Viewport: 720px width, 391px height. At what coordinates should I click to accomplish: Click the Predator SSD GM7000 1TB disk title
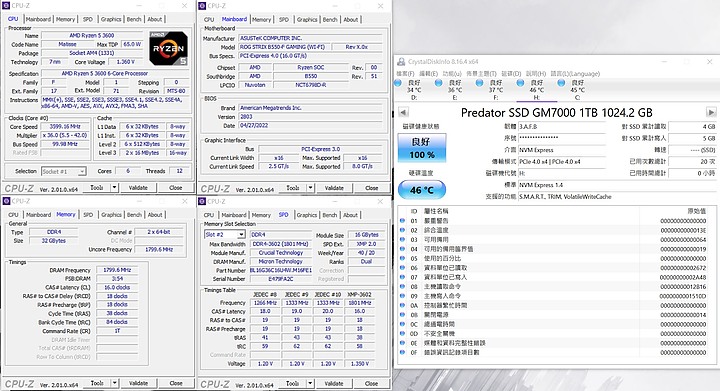coord(557,112)
